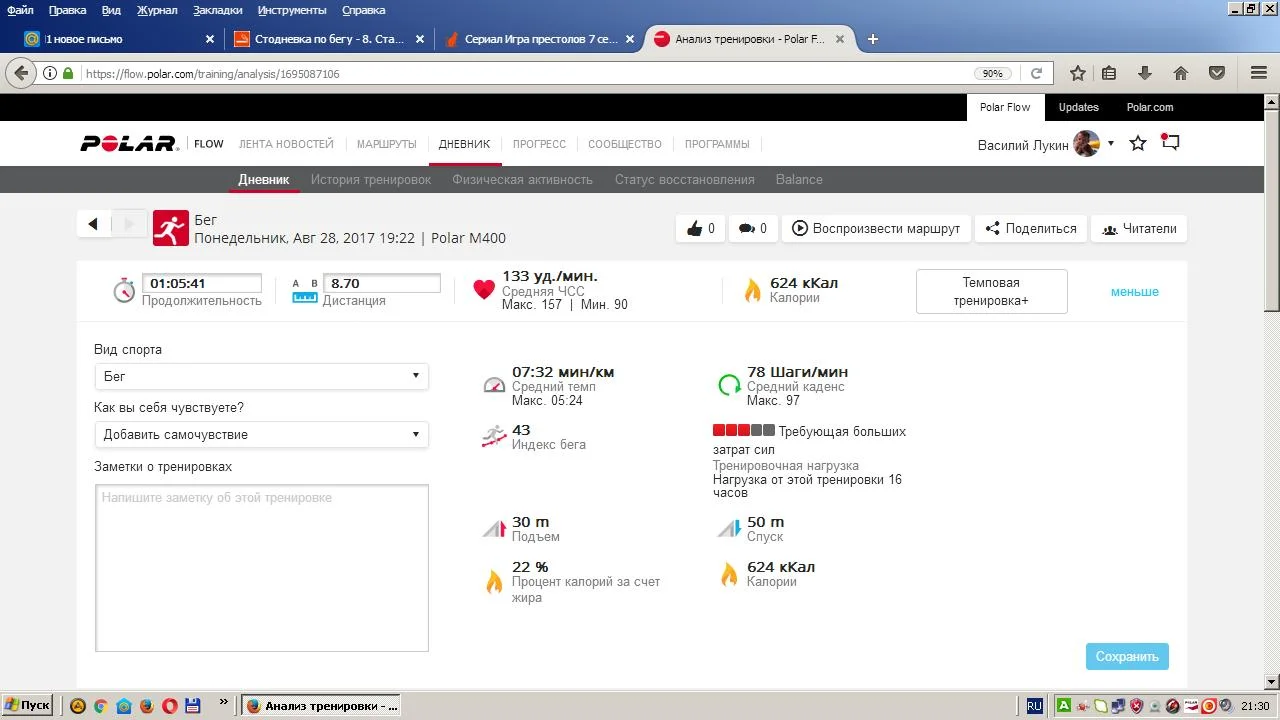
Task: Click the comments speech bubble icon
Action: tap(746, 229)
